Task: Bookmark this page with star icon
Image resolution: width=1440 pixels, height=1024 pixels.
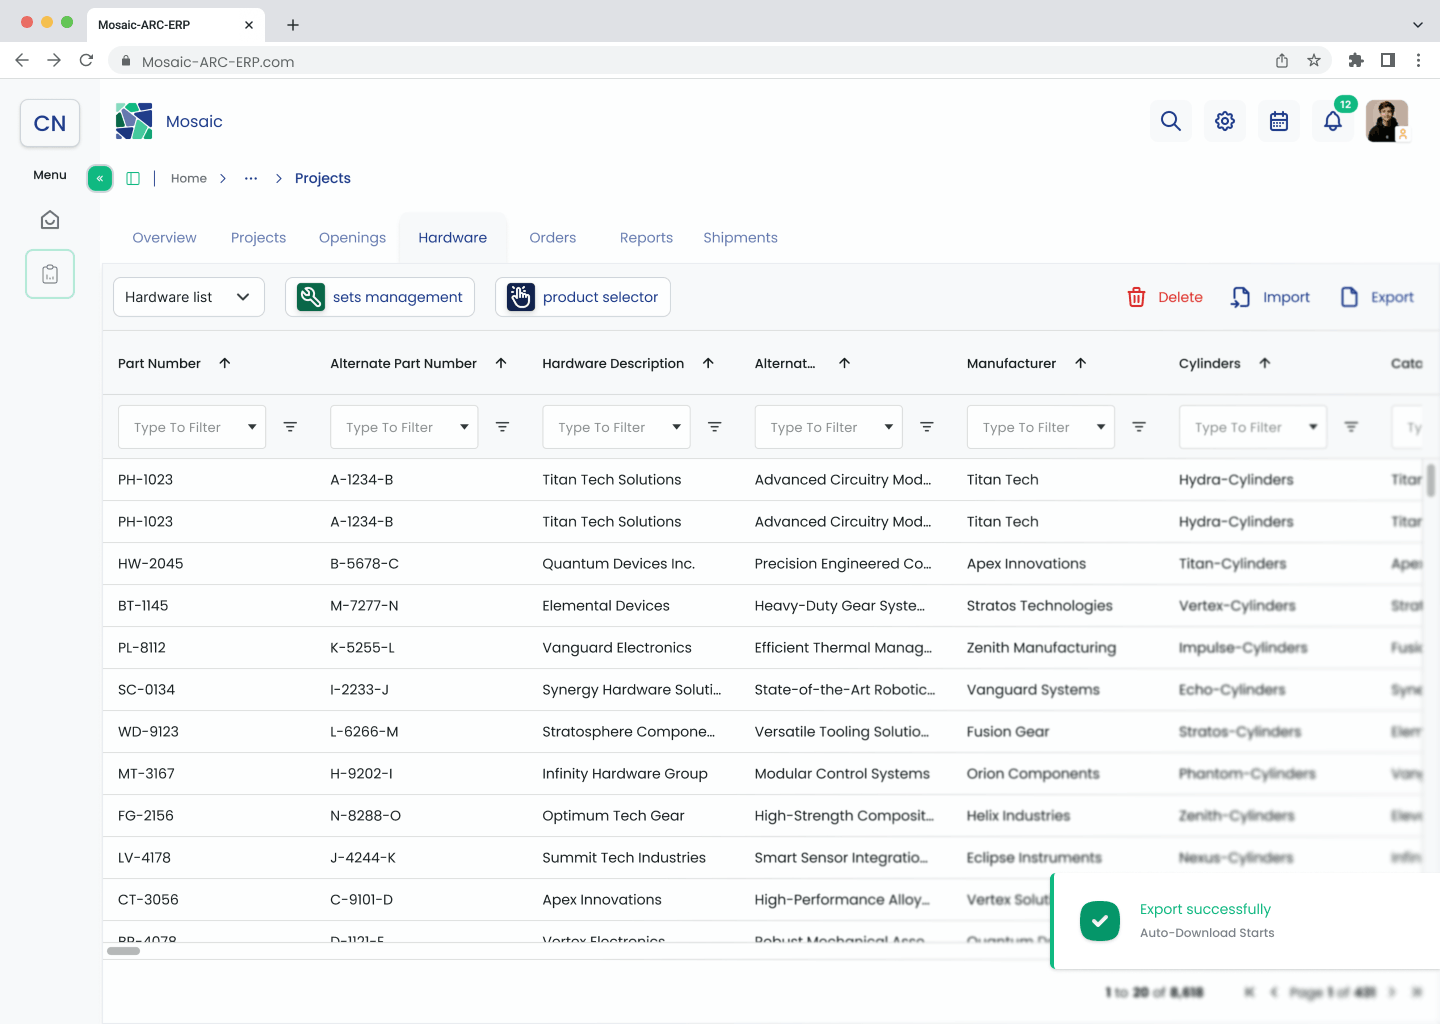Action: (1314, 61)
